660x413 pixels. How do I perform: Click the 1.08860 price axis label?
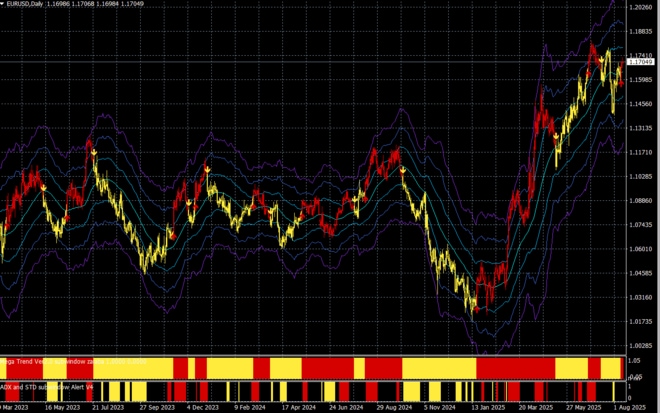[x=641, y=201]
